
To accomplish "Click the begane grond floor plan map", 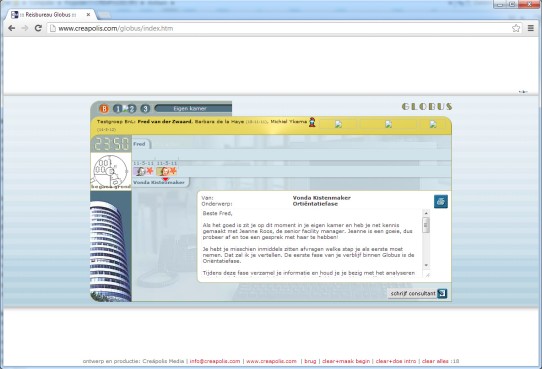I will point(111,171).
